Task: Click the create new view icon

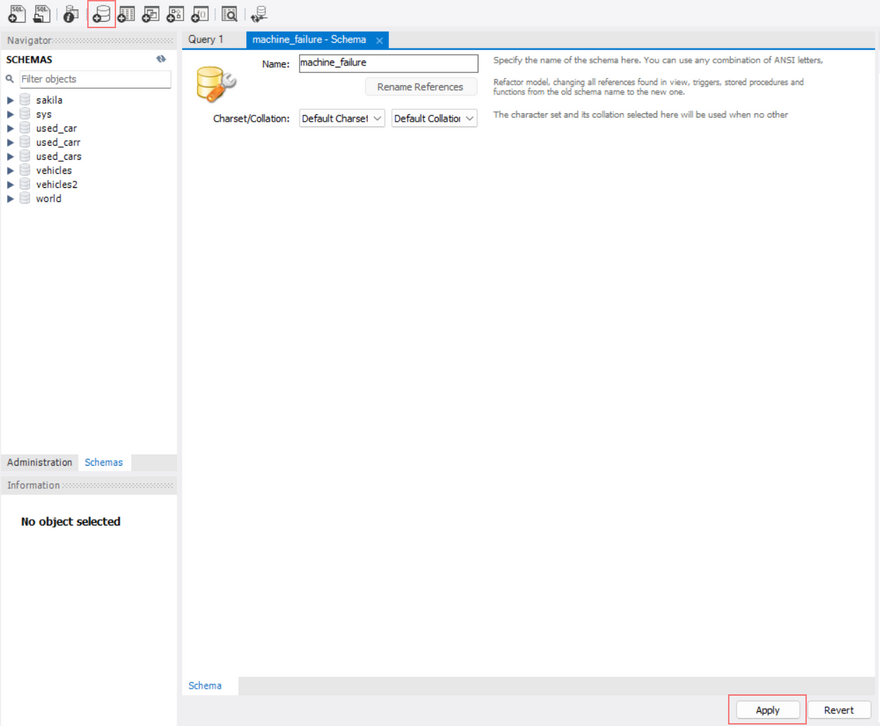Action: tap(151, 14)
